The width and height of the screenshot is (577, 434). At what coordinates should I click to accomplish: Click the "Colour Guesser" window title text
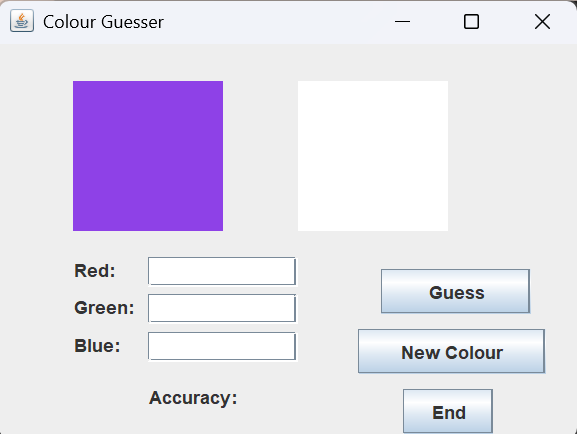(x=103, y=22)
